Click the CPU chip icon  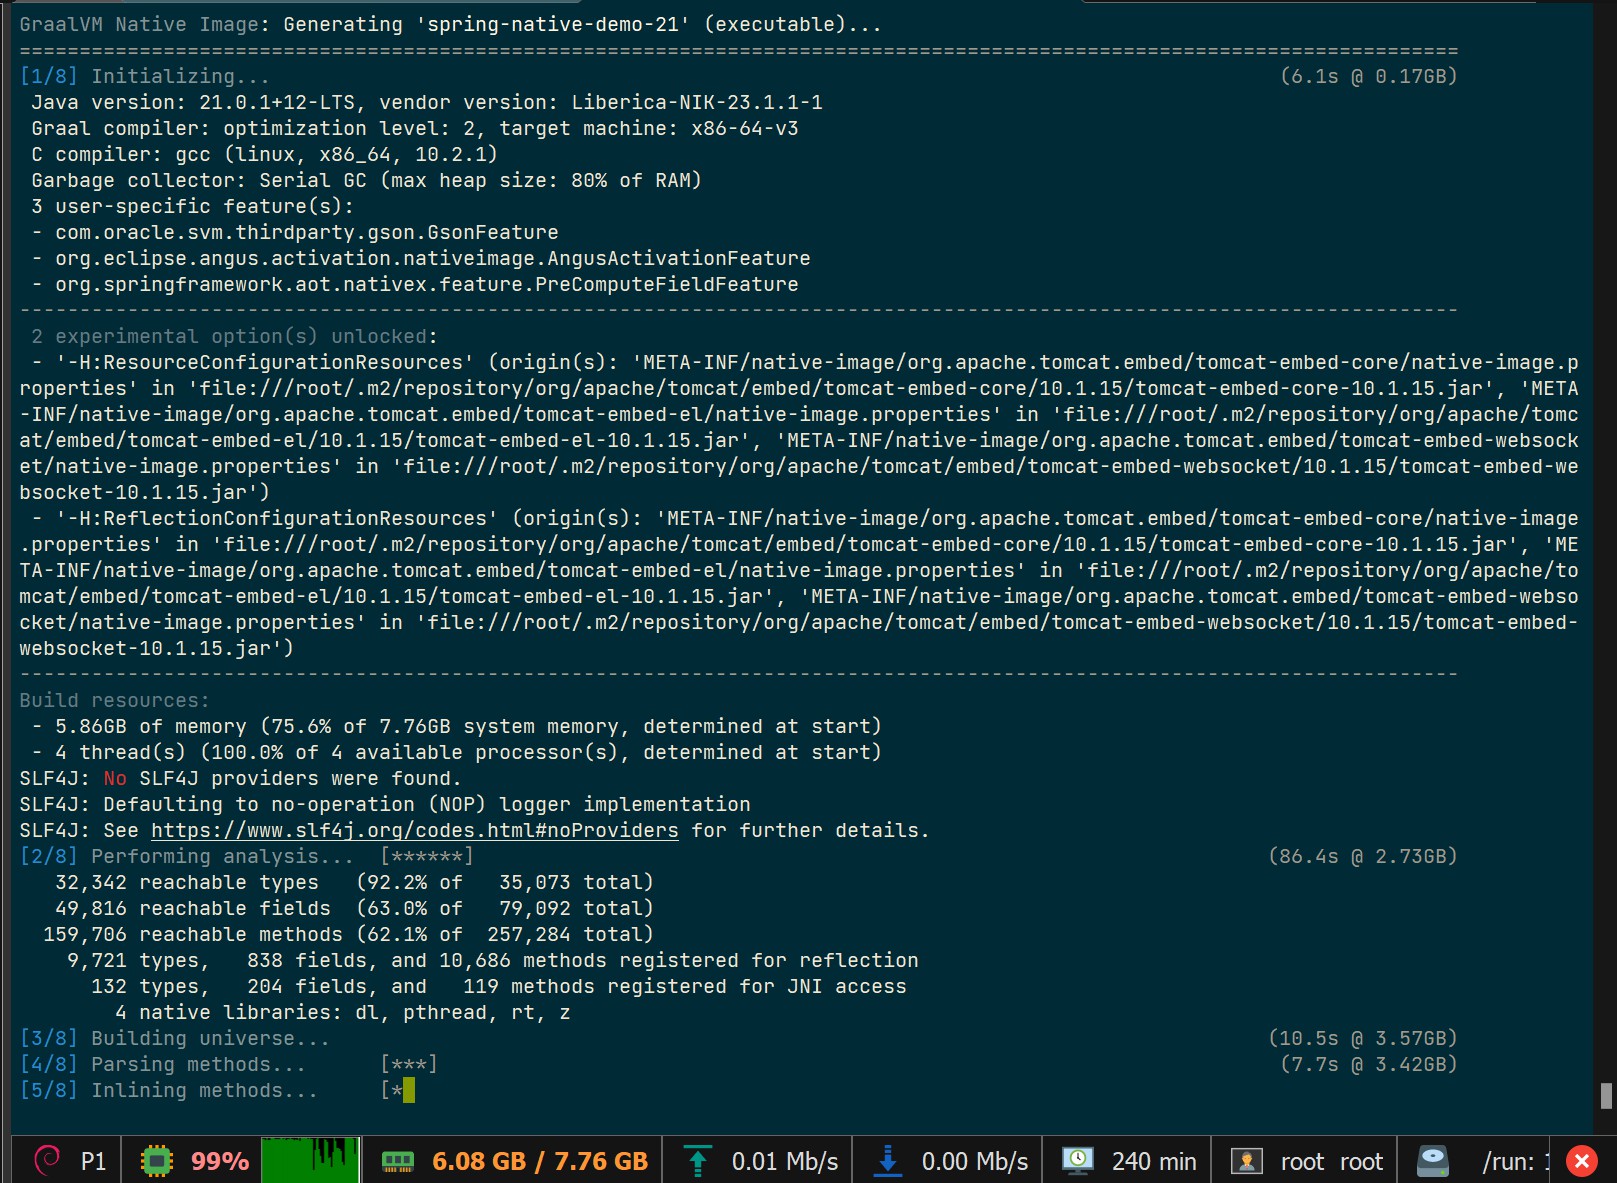tap(157, 1161)
